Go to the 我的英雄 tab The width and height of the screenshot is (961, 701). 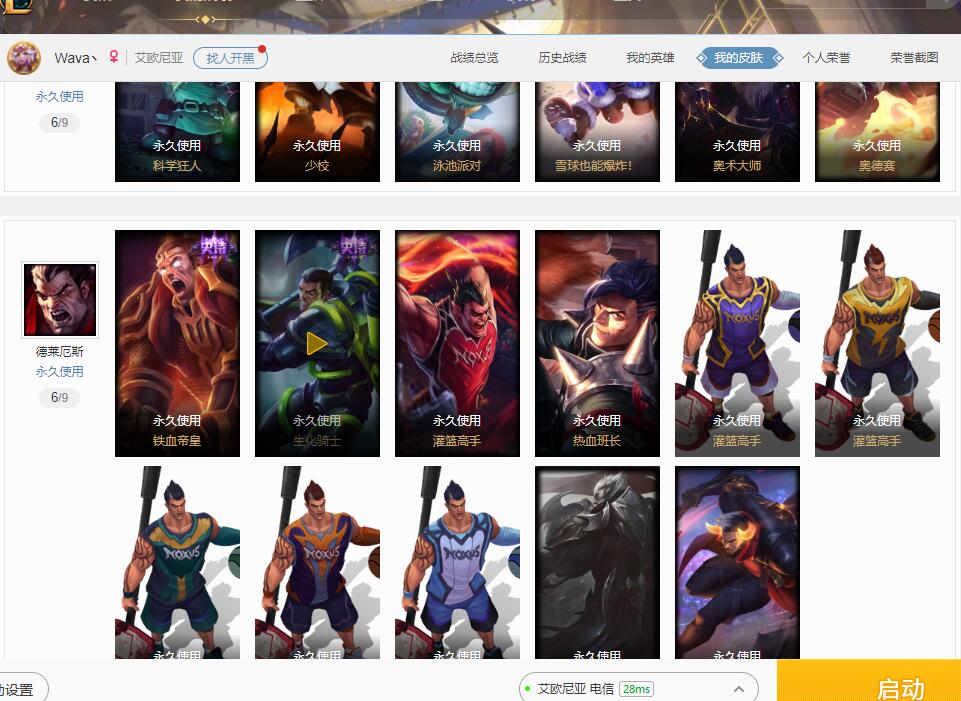pos(650,58)
